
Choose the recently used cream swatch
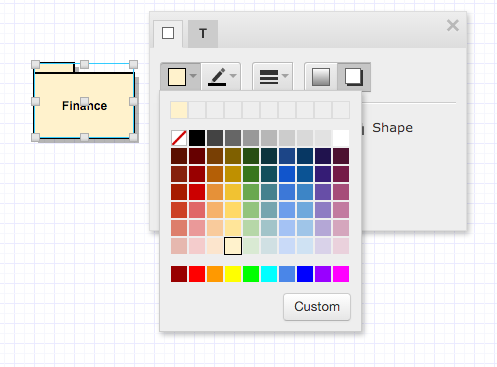click(179, 110)
